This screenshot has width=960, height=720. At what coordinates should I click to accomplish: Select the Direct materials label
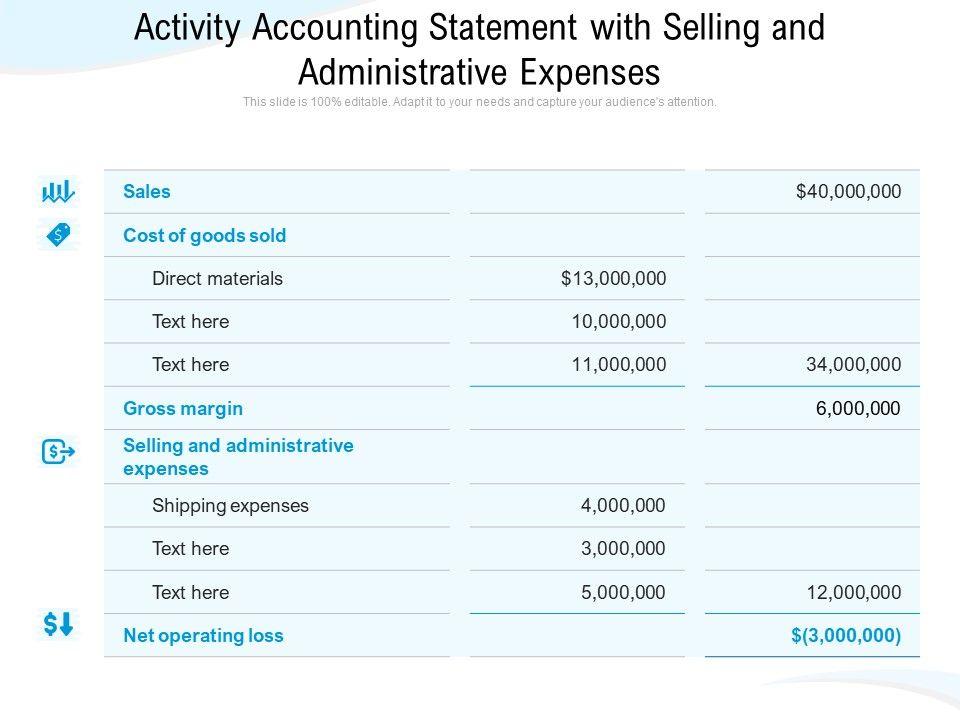[x=217, y=278]
